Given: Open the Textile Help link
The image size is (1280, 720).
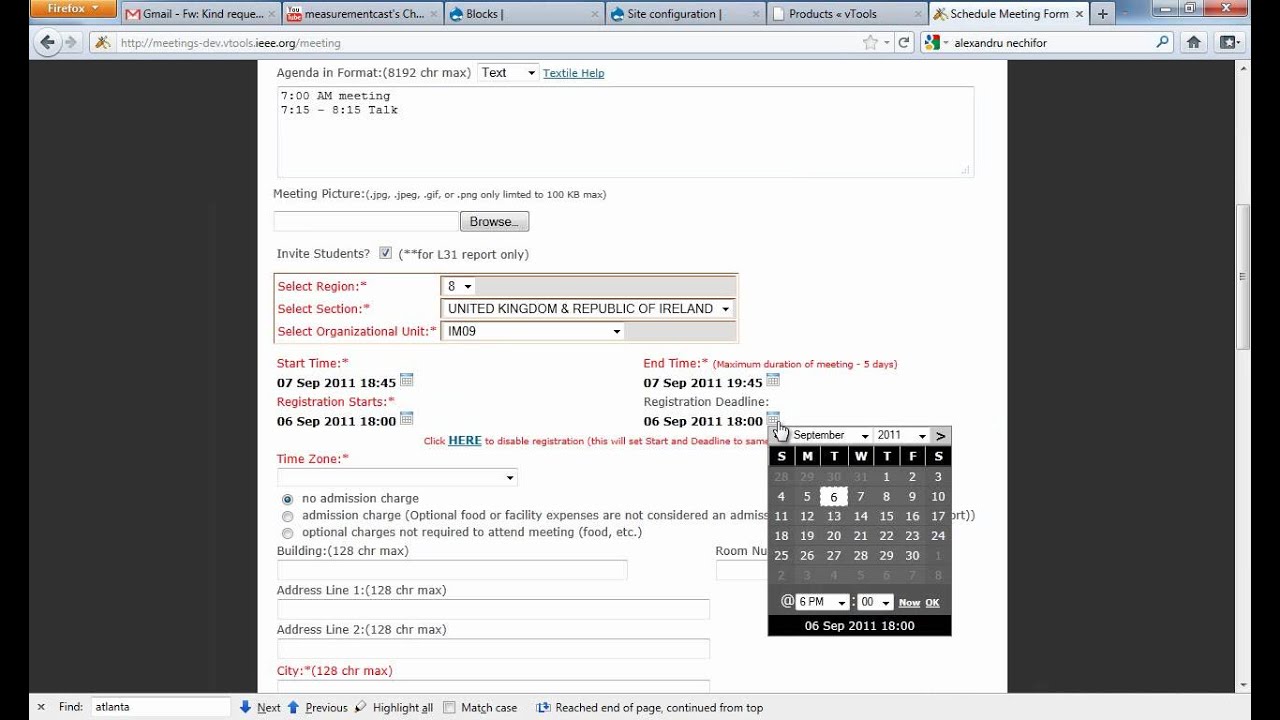Looking at the screenshot, I should (x=573, y=73).
